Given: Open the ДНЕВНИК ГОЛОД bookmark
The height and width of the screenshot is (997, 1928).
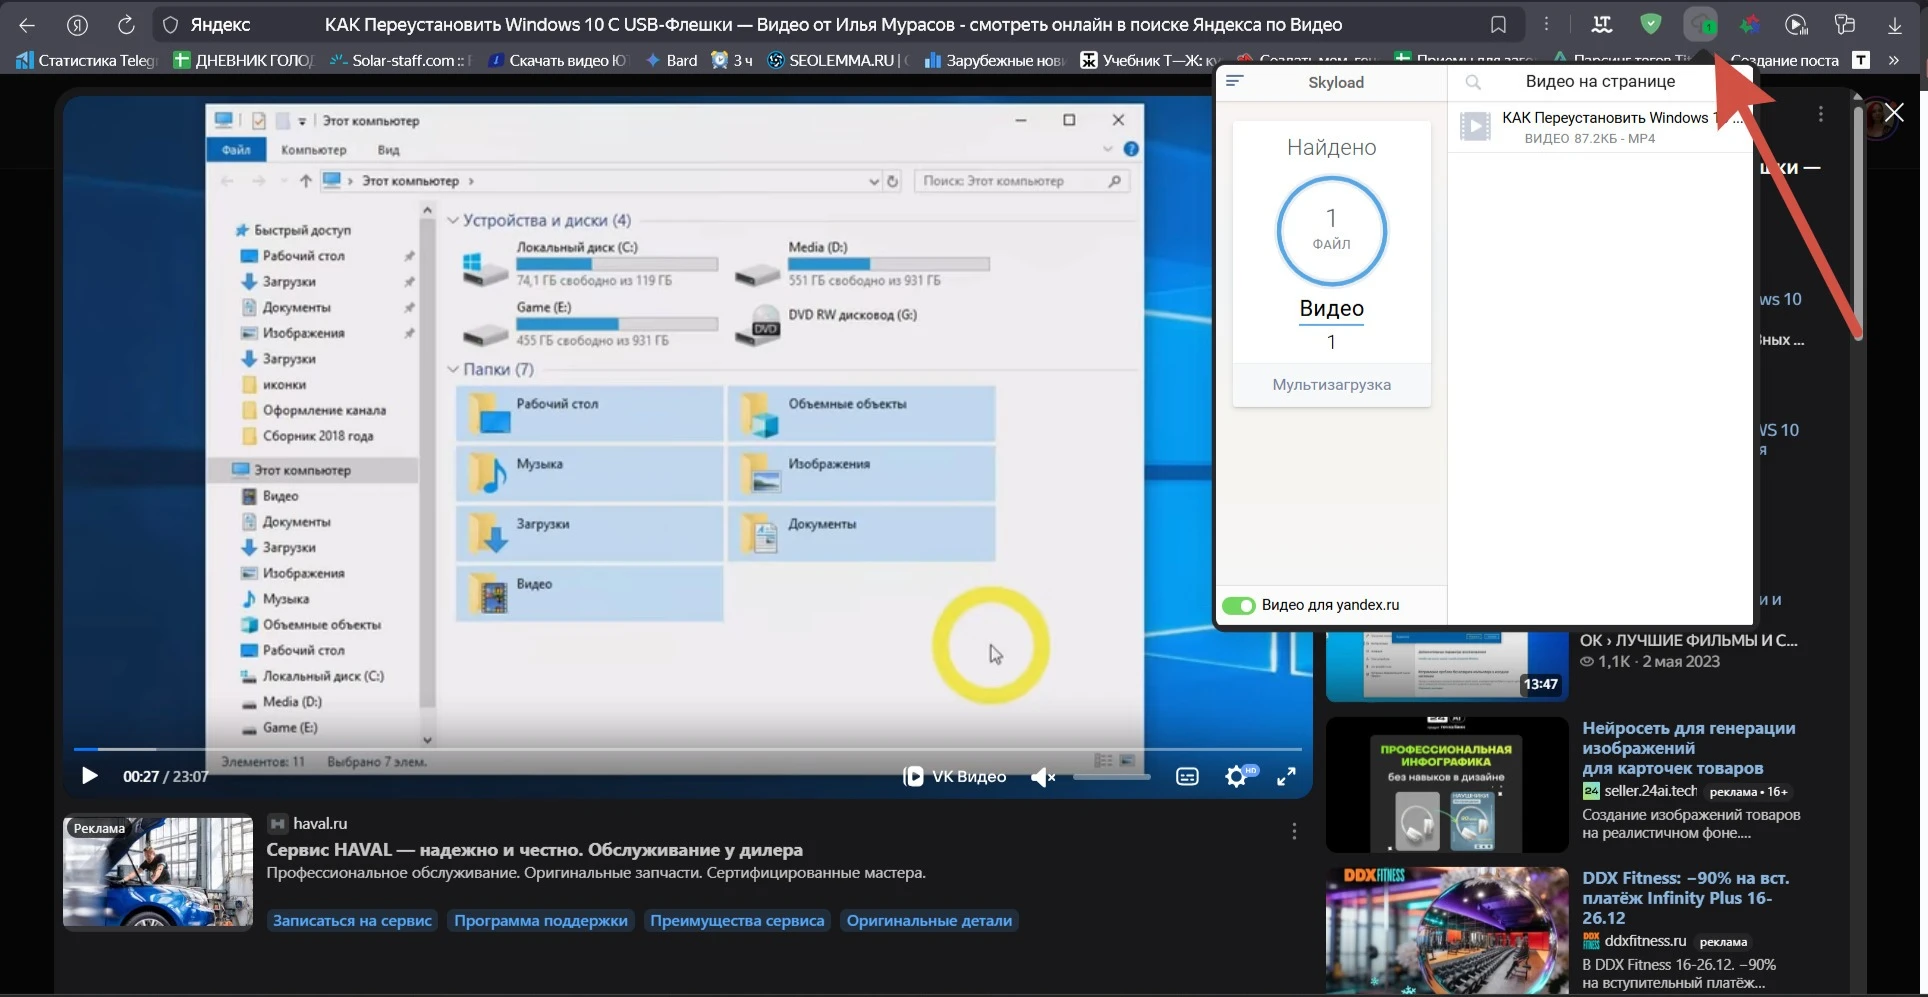Looking at the screenshot, I should [244, 60].
